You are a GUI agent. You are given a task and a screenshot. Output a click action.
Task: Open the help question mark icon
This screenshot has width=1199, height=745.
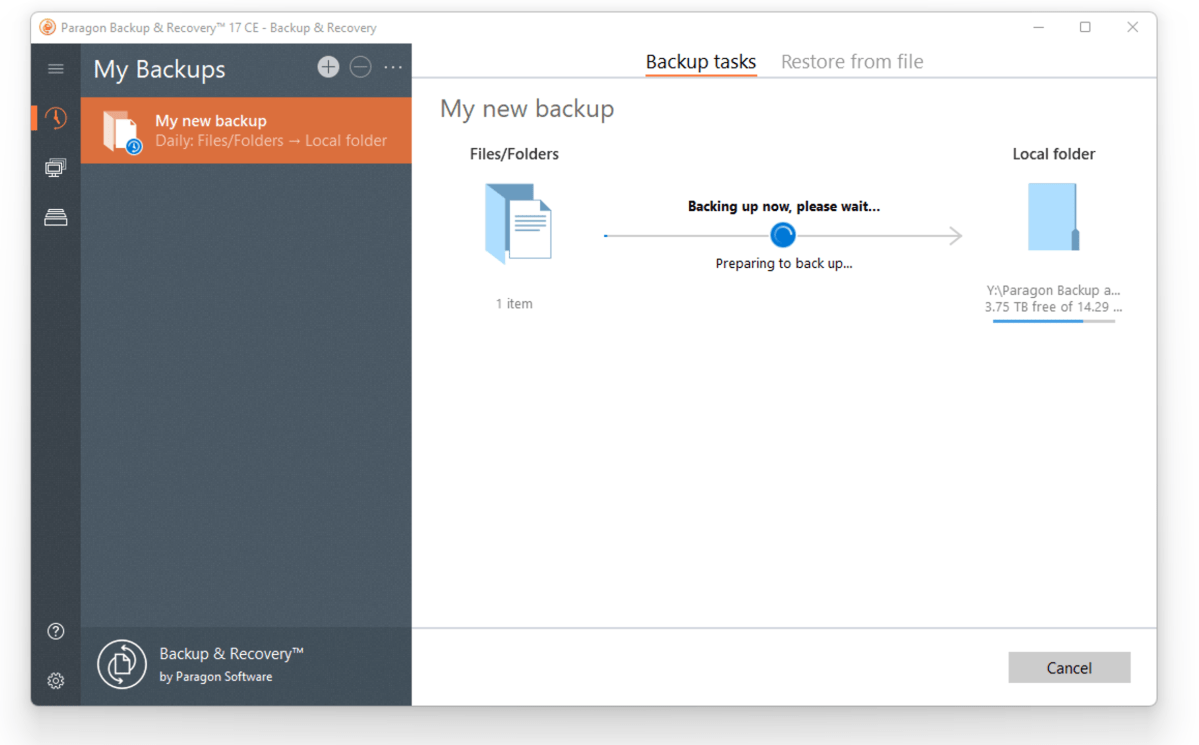tap(56, 631)
